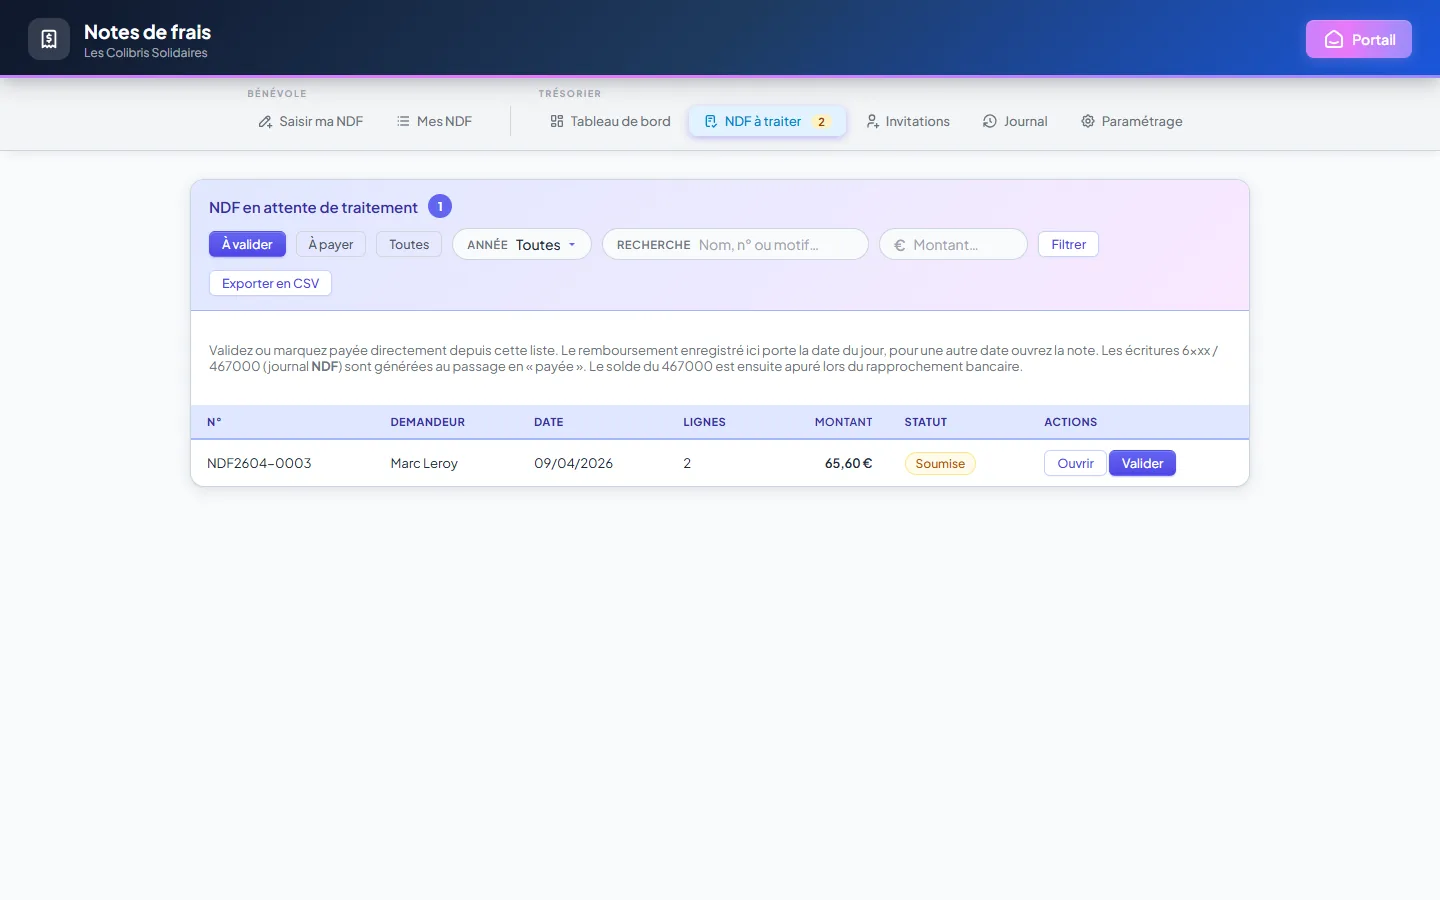
Task: Click the Notes de frais receipt logo icon
Action: (49, 39)
